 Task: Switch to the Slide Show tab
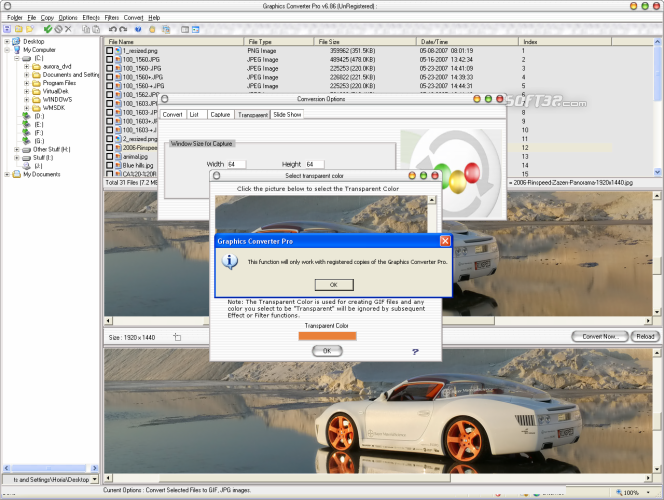click(x=287, y=114)
